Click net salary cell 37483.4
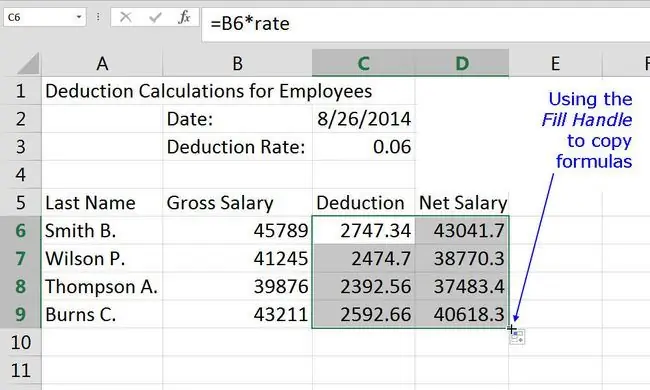650x390 pixels. (462, 286)
